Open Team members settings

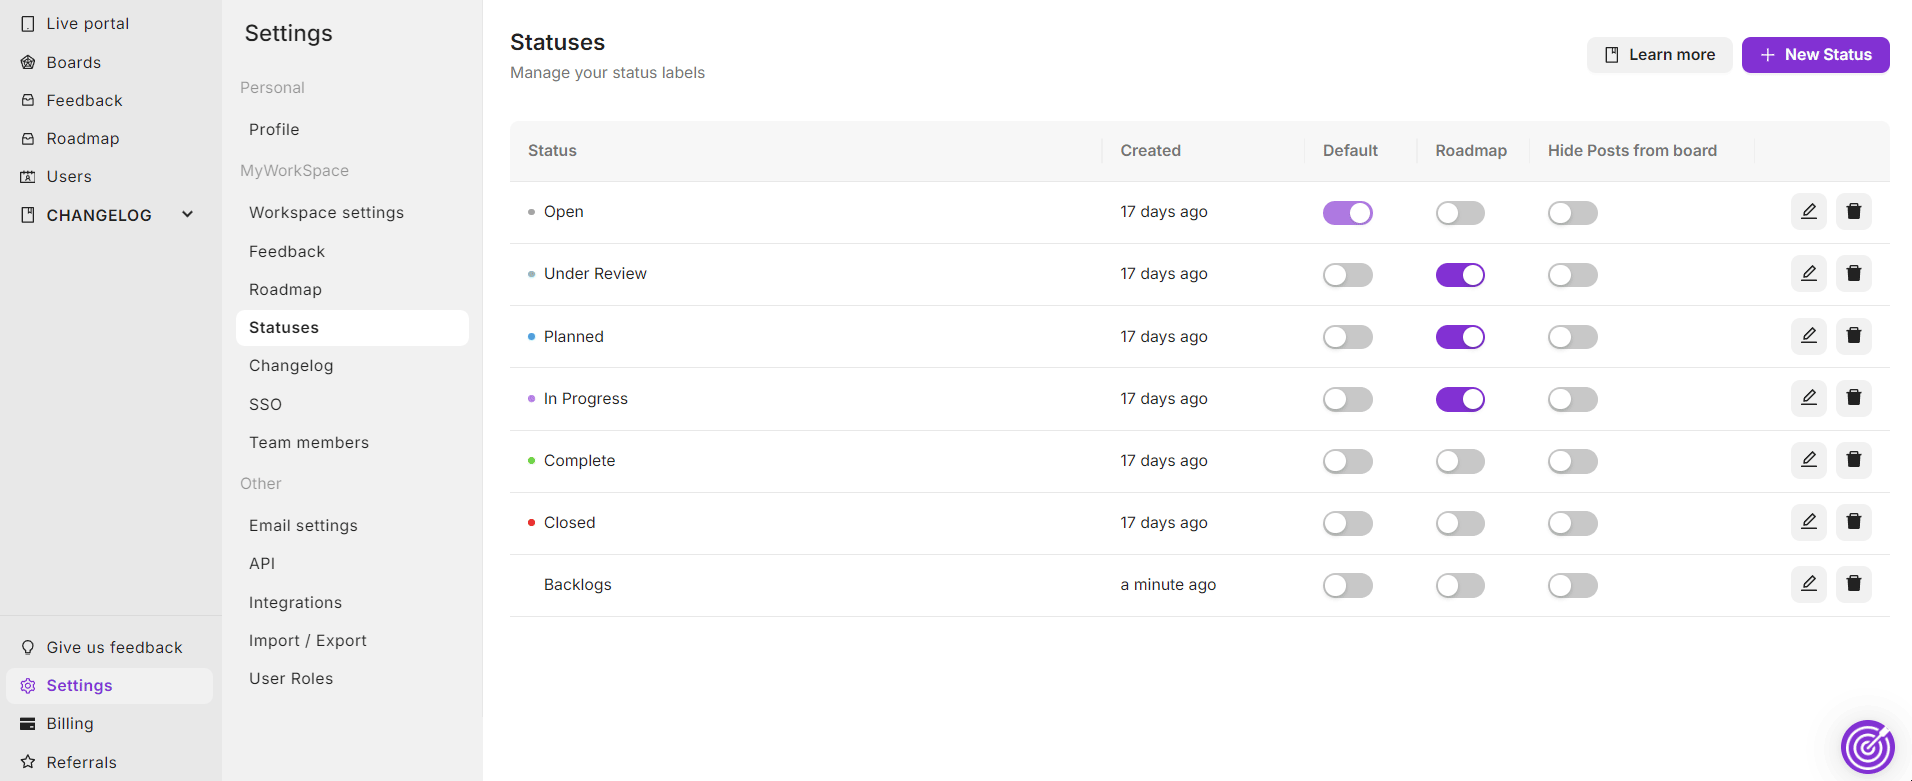coord(309,442)
